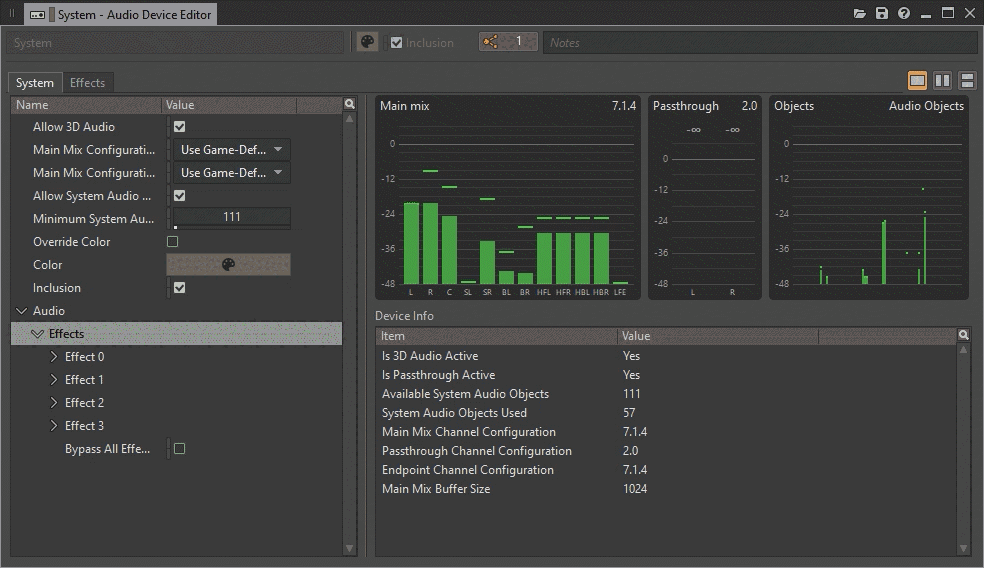Select 'Is 3D Audio Active' row
Image resolution: width=984 pixels, height=568 pixels.
click(x=666, y=356)
